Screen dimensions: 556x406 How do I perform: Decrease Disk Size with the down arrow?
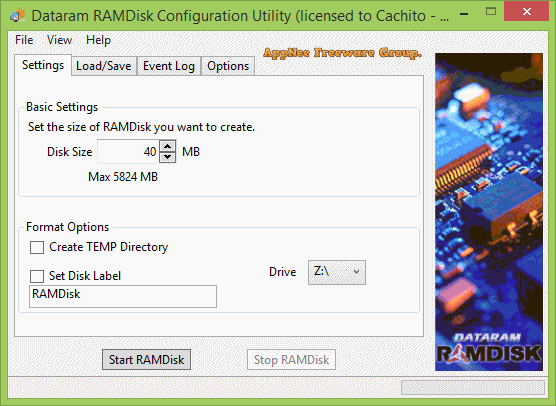coord(167,157)
